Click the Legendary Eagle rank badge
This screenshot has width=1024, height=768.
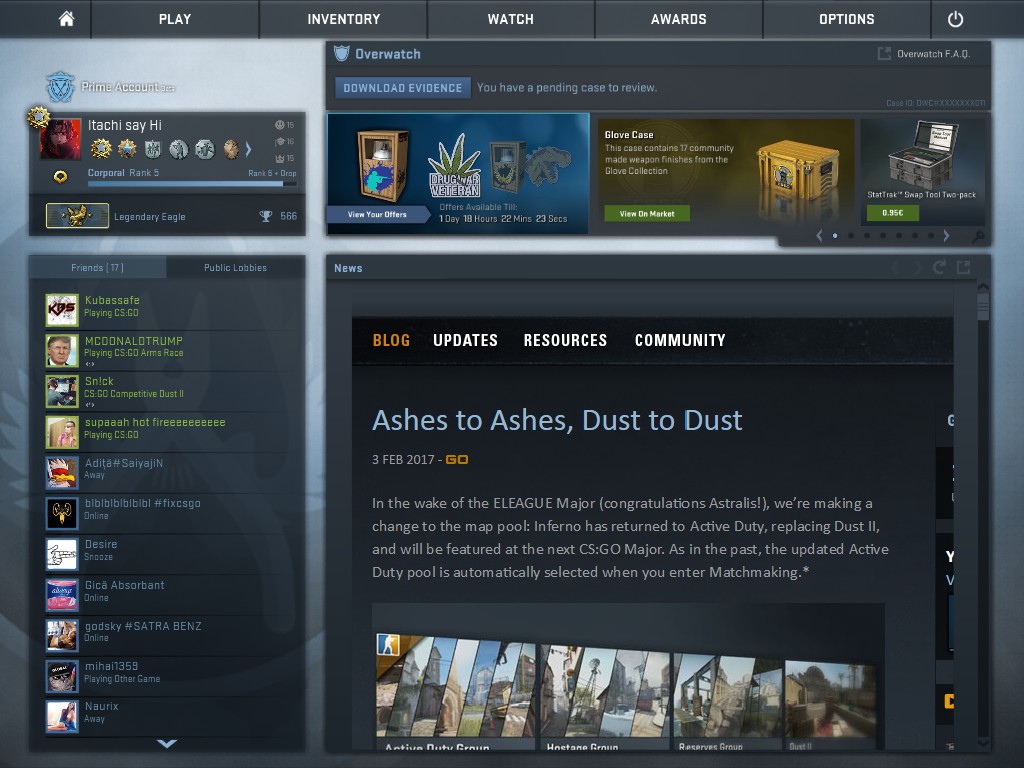click(x=77, y=216)
